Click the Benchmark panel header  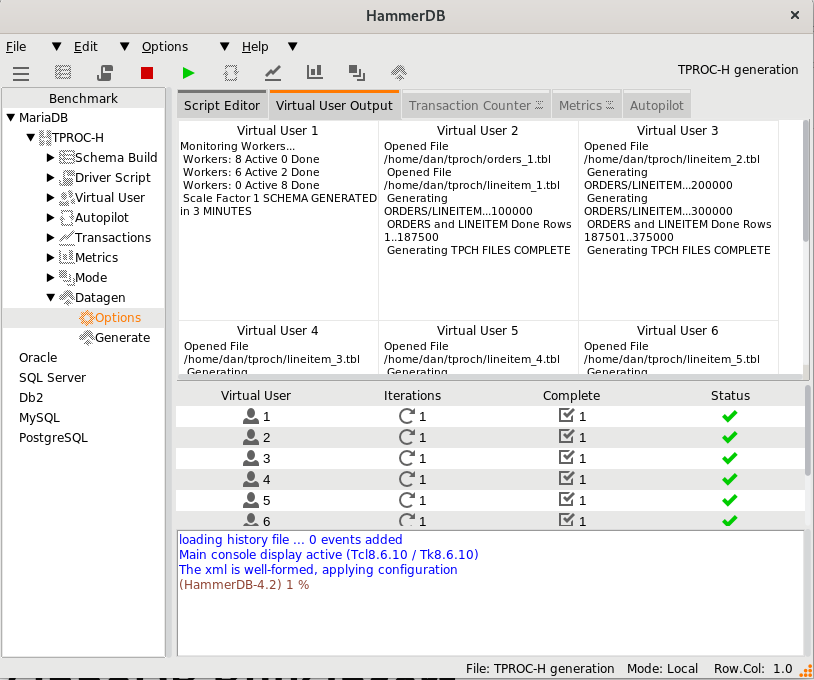pyautogui.click(x=83, y=98)
